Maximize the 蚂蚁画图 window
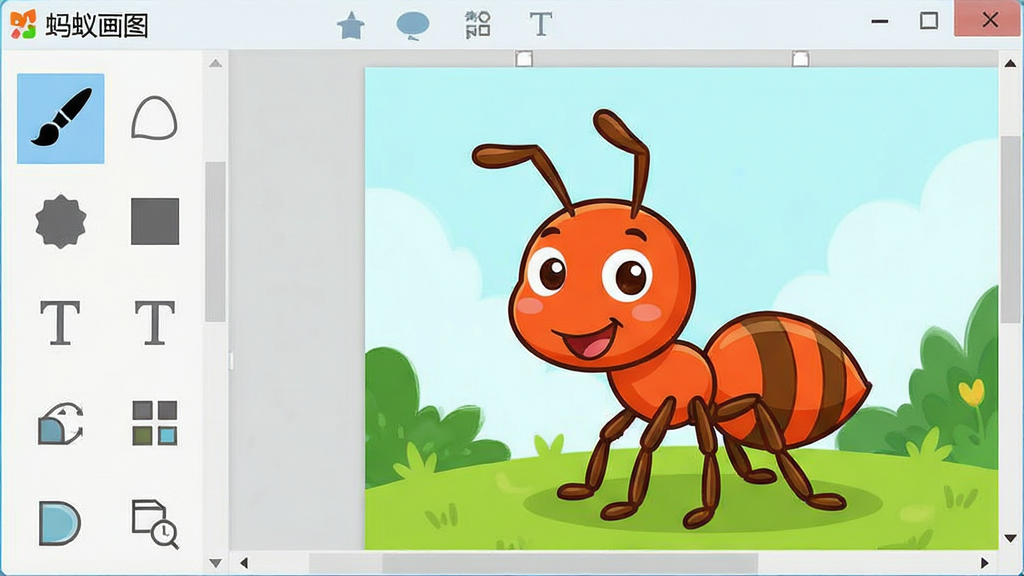Viewport: 1024px width, 576px height. tap(929, 21)
